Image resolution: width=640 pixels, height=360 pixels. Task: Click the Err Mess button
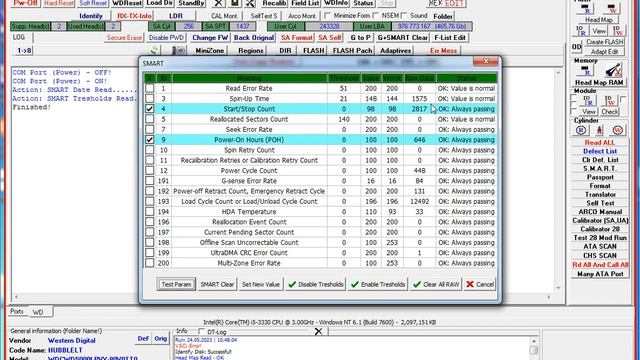click(x=443, y=51)
